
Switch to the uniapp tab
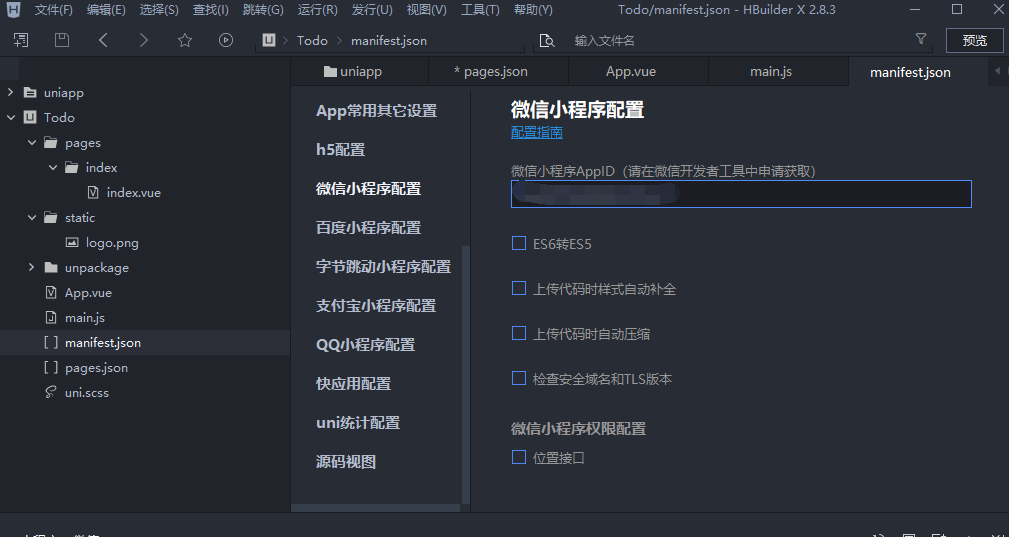[359, 71]
